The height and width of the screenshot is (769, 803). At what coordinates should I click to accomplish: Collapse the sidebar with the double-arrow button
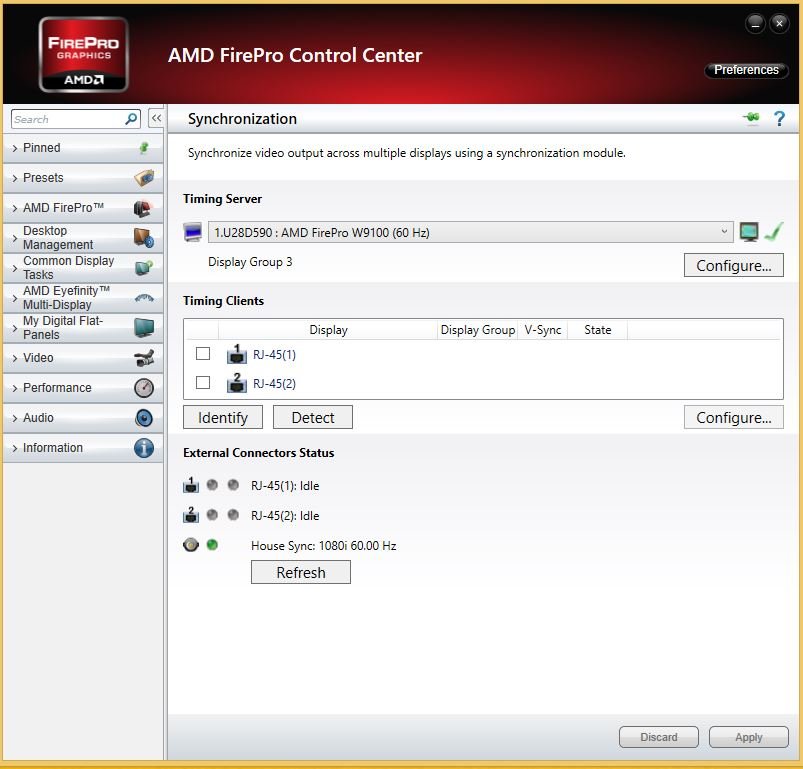[x=156, y=118]
